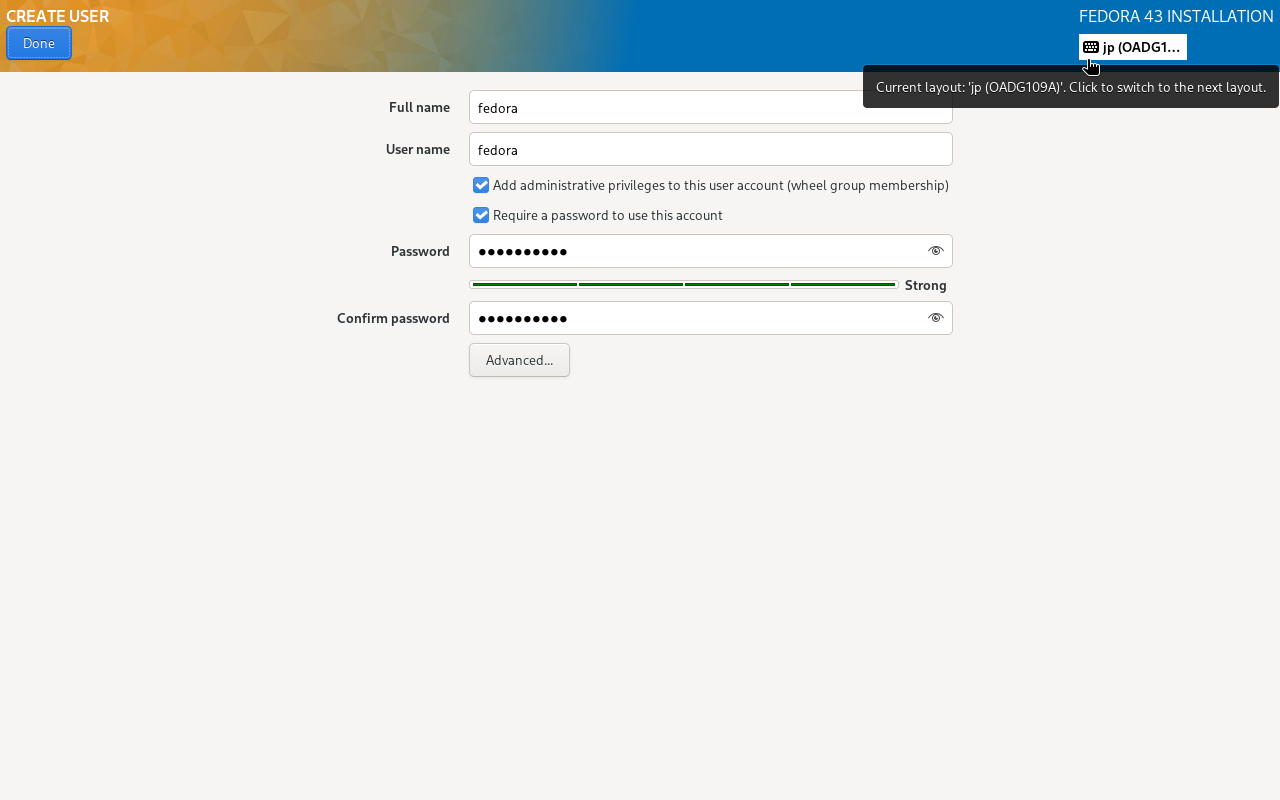
Task: Click the CREATE USER heading
Action: click(58, 16)
